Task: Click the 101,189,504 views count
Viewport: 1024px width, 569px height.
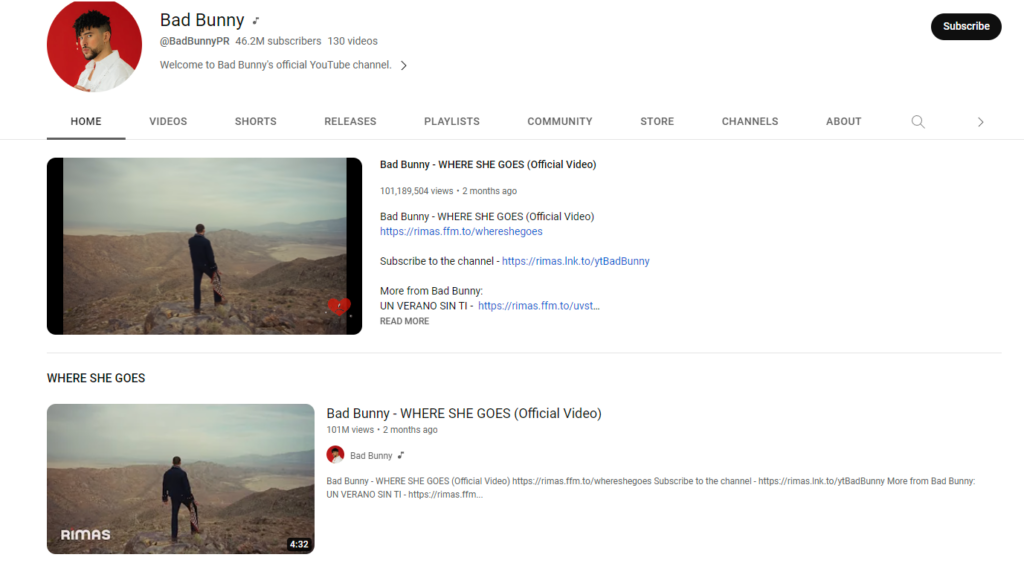Action: pyautogui.click(x=417, y=191)
